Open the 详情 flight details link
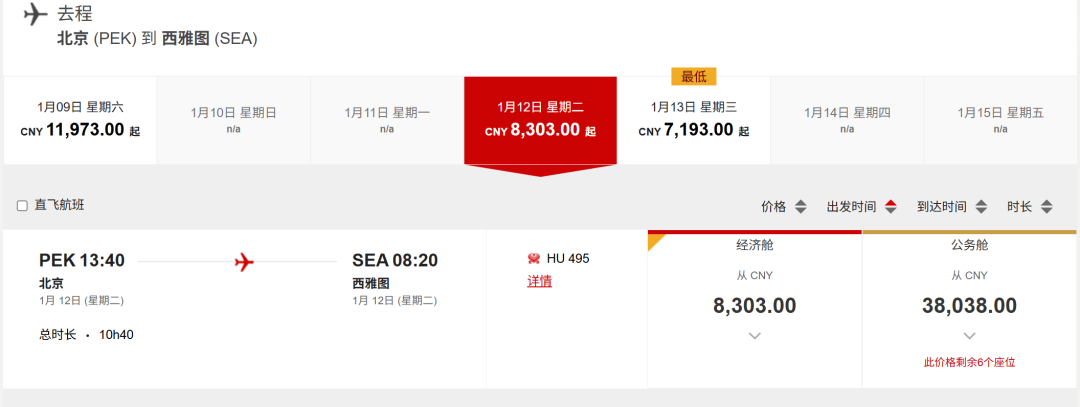The width and height of the screenshot is (1080, 407). tap(539, 281)
